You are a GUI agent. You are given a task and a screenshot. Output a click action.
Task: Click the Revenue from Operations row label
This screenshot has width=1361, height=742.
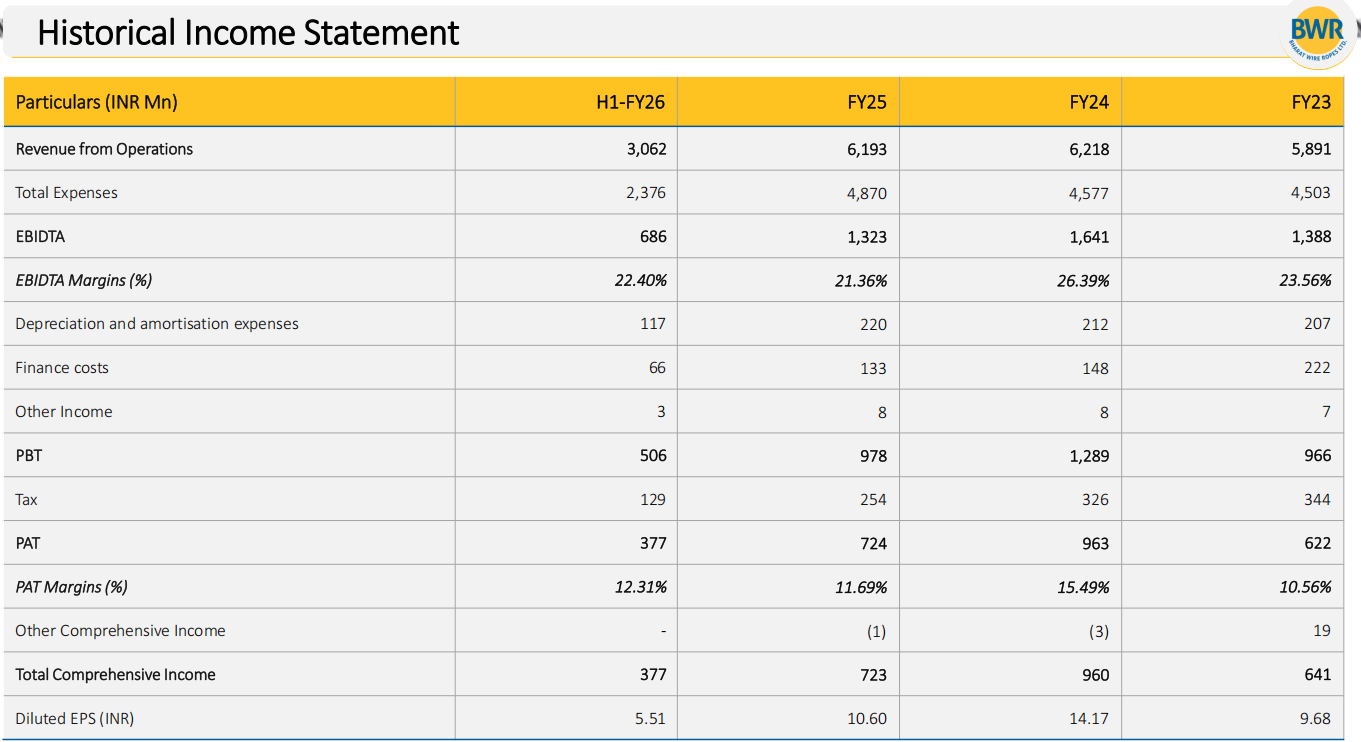pos(104,149)
